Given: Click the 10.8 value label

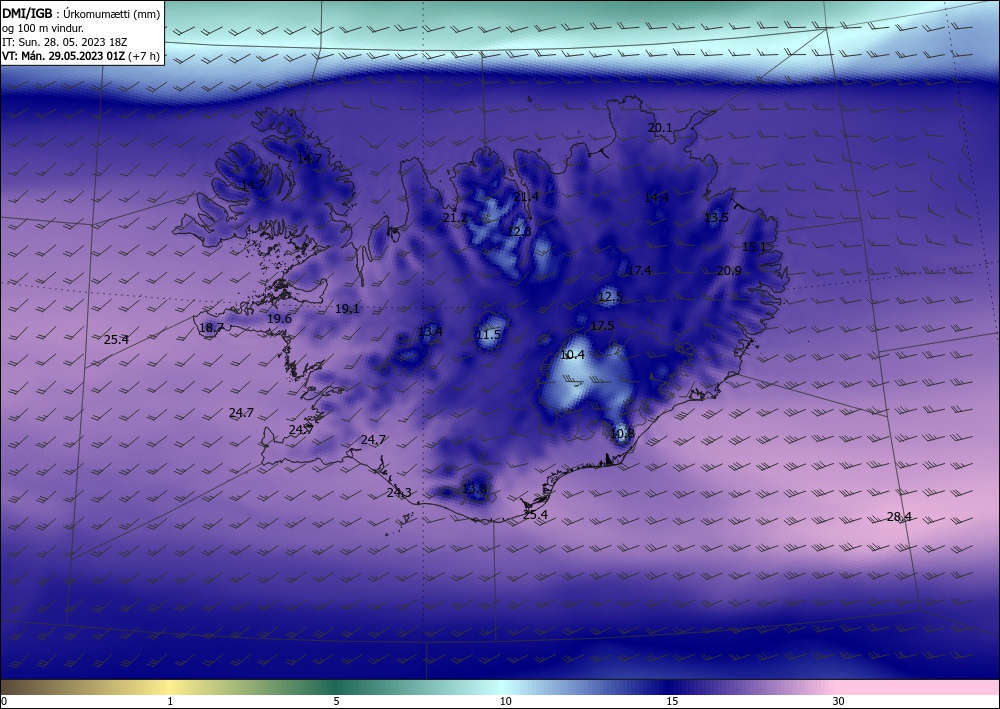Looking at the screenshot, I should 622,434.
